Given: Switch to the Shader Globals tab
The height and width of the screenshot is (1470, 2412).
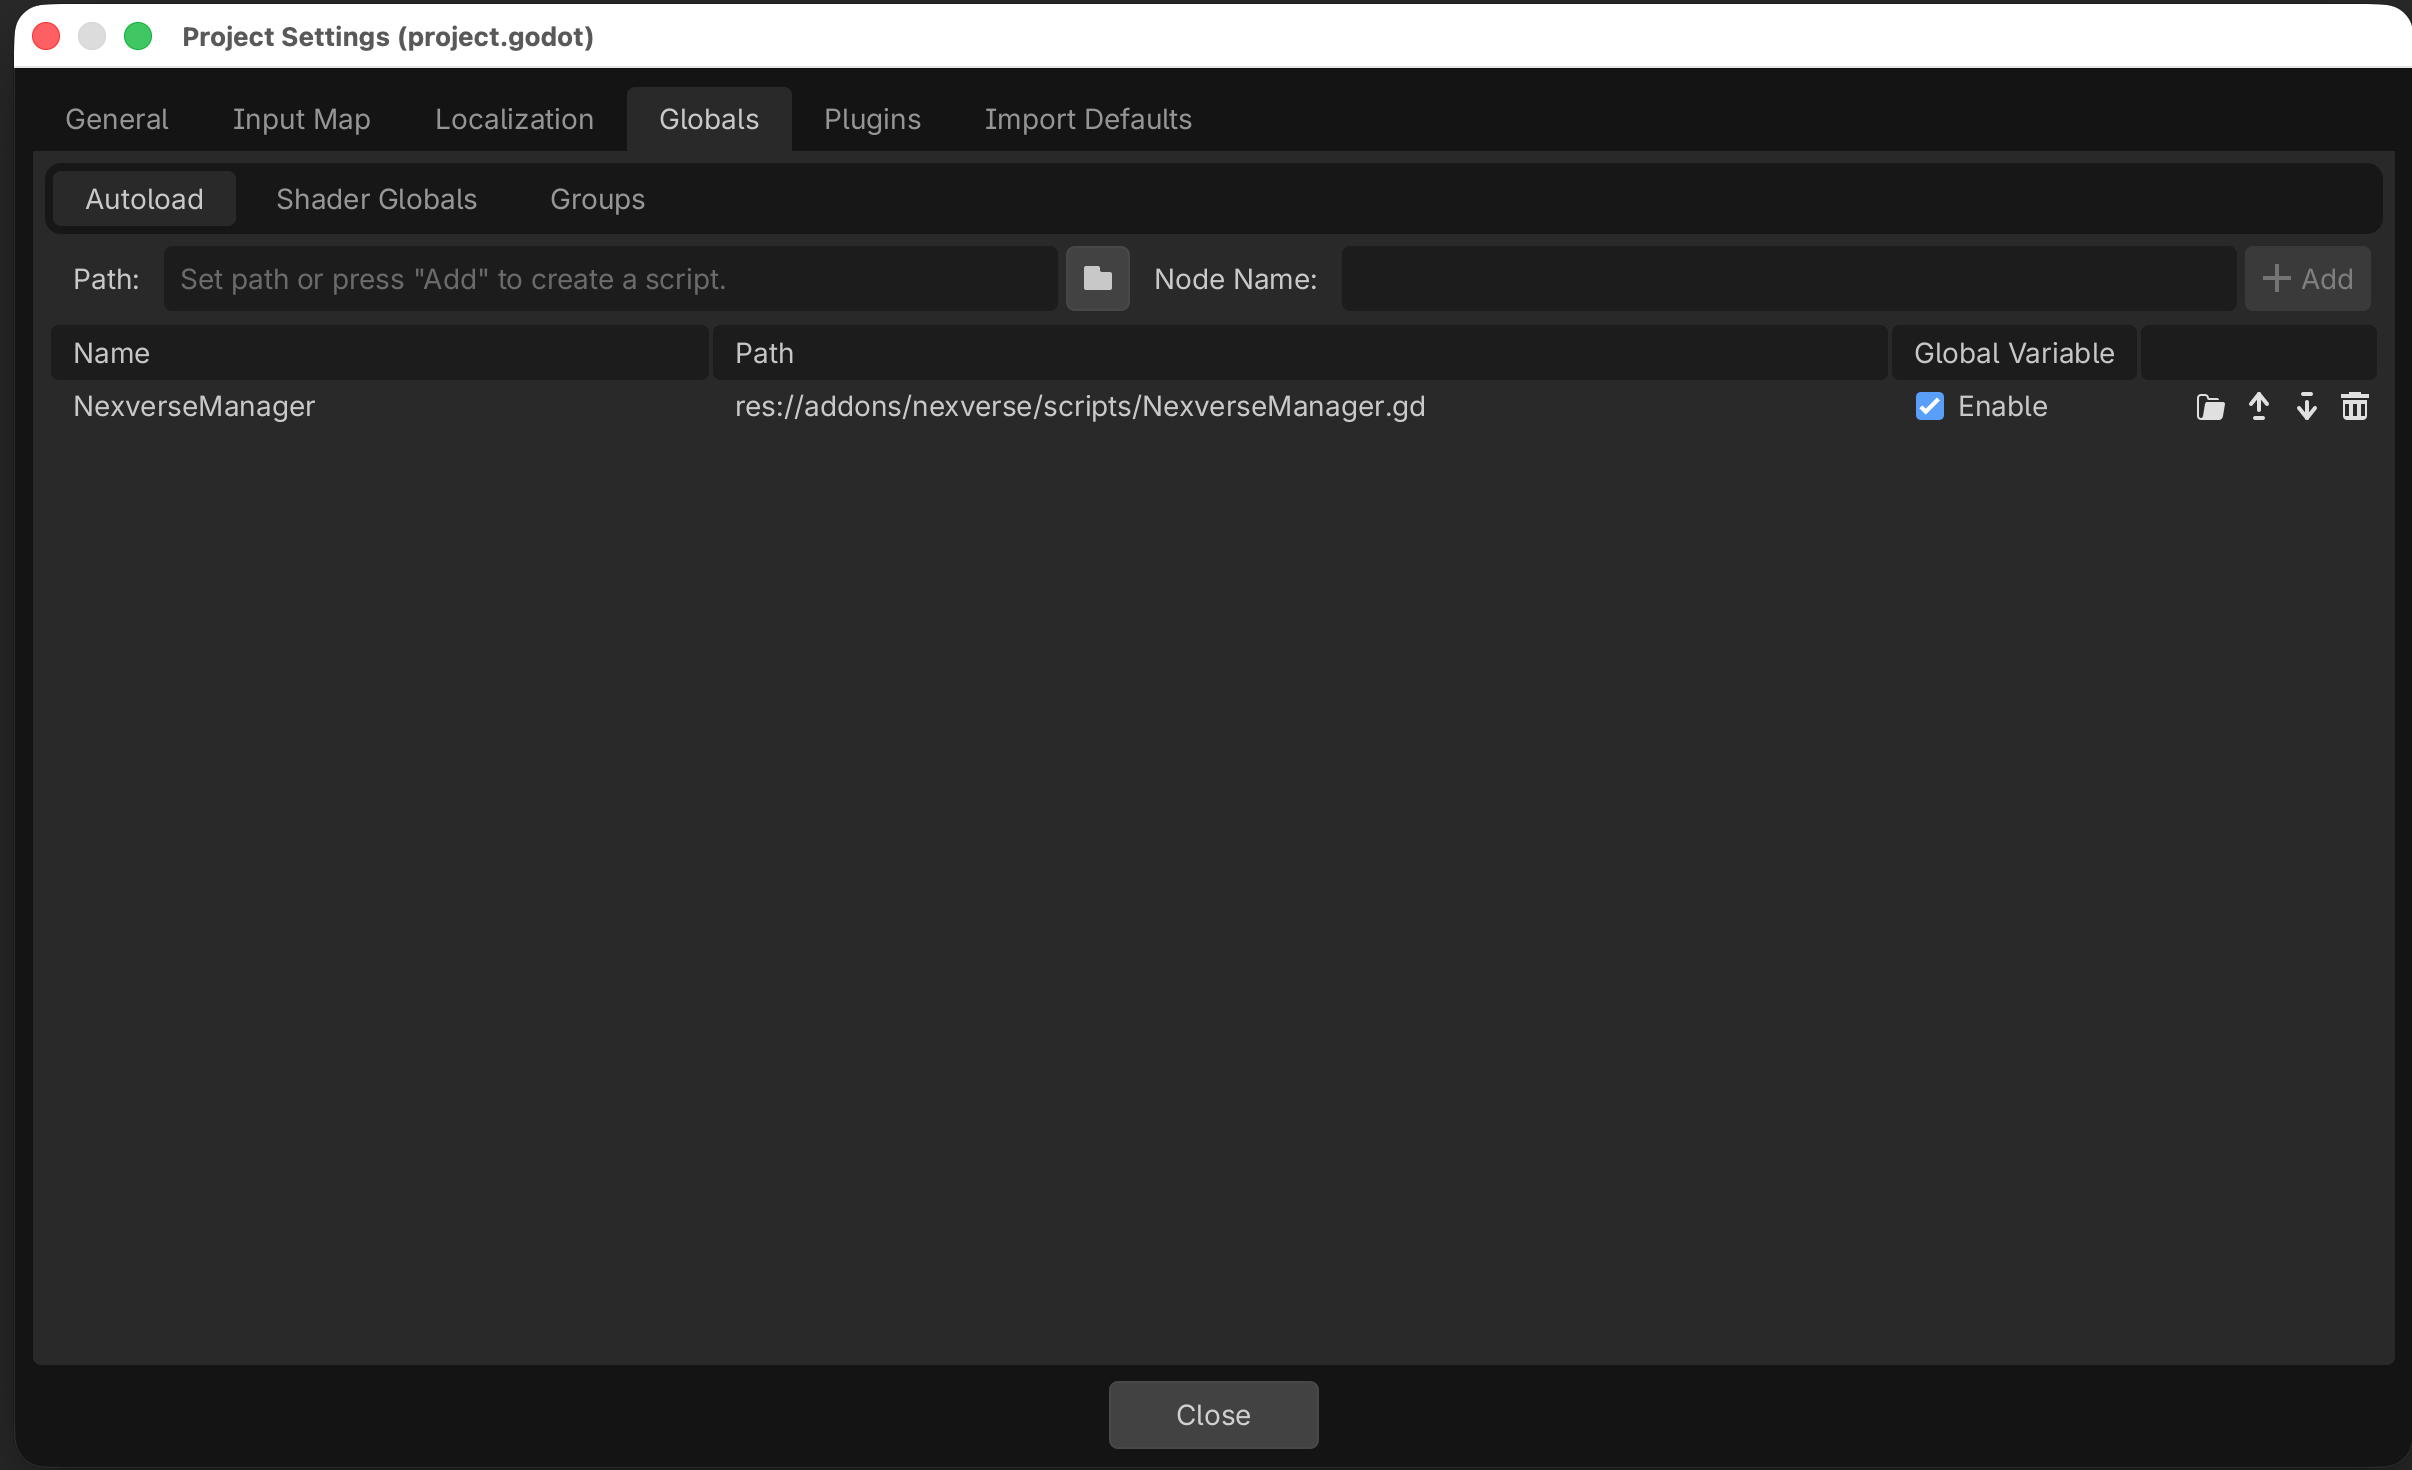Looking at the screenshot, I should pyautogui.click(x=375, y=199).
